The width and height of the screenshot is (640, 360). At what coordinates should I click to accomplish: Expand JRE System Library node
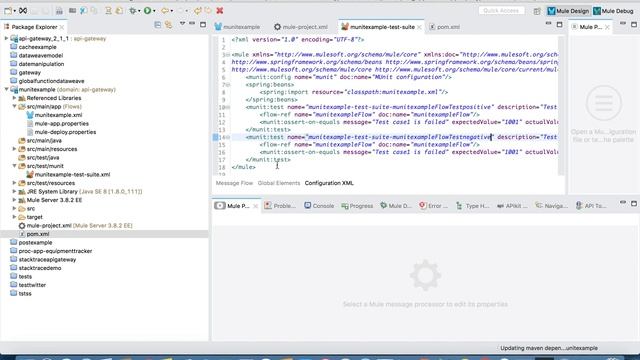click(x=14, y=191)
